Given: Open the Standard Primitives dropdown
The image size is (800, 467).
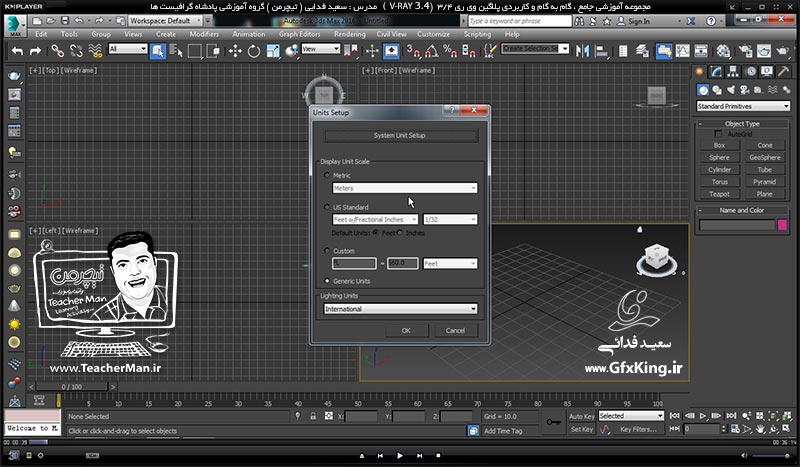Looking at the screenshot, I should (743, 106).
